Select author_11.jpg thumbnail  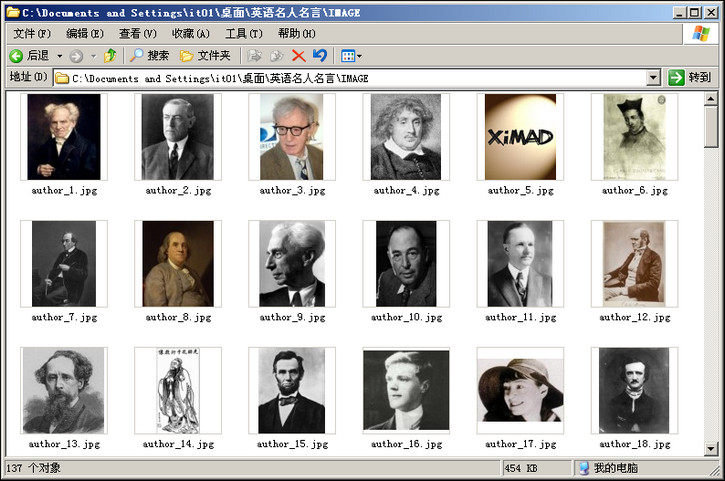pyautogui.click(x=520, y=264)
